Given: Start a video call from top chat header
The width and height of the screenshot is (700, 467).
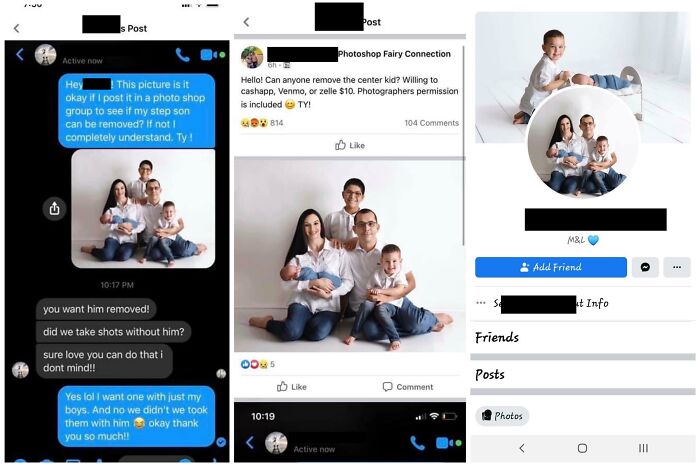Looking at the screenshot, I should click(x=209, y=55).
